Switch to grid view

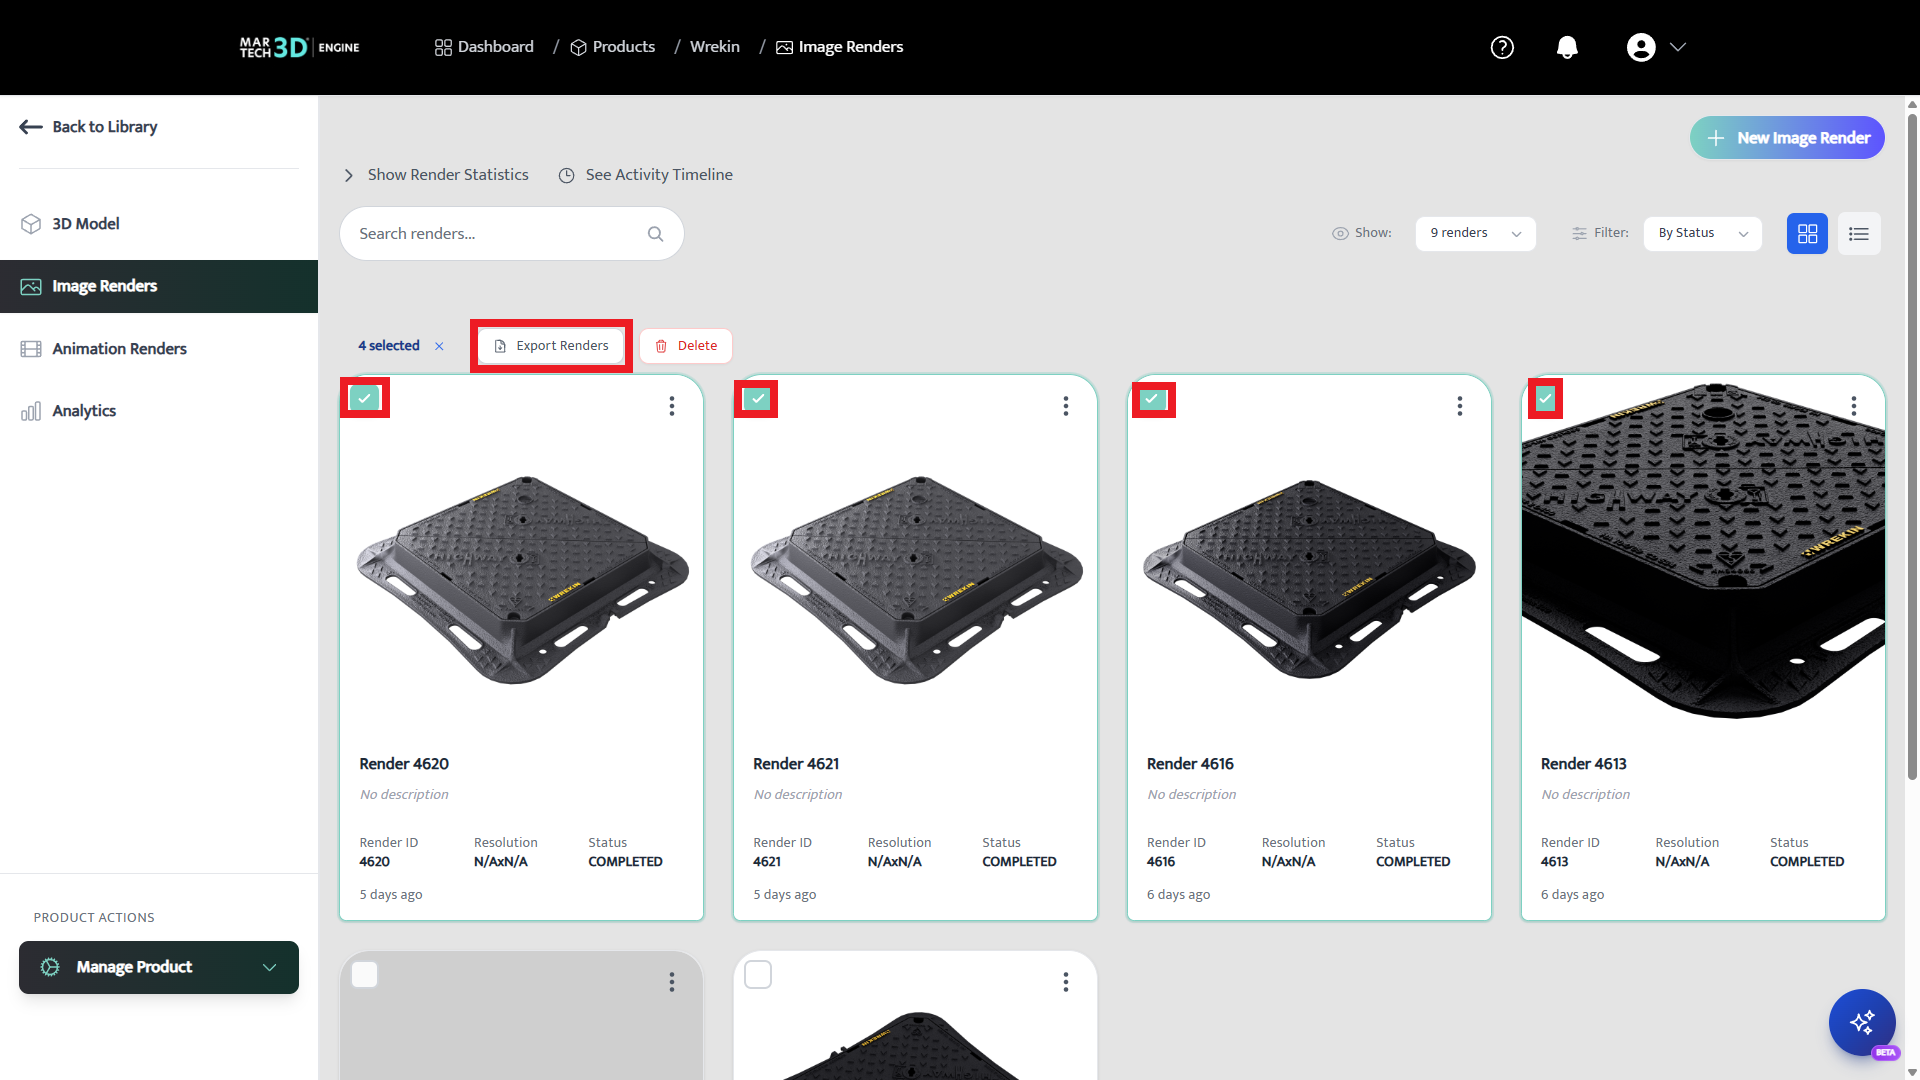pos(1807,234)
